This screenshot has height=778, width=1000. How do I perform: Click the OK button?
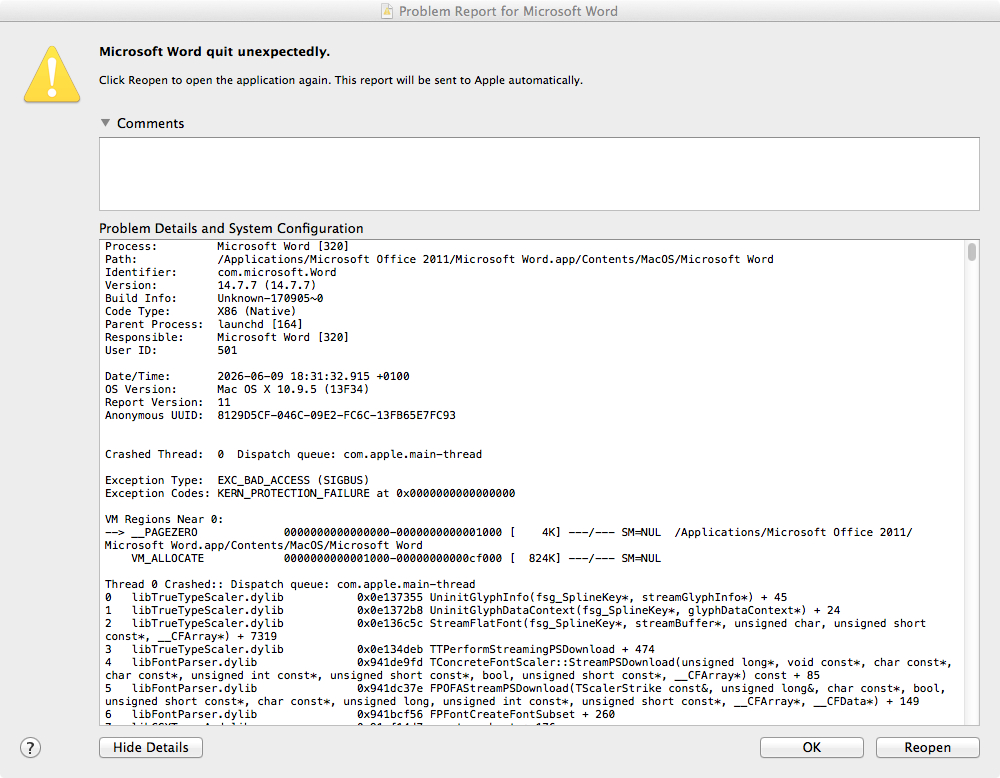[x=812, y=747]
